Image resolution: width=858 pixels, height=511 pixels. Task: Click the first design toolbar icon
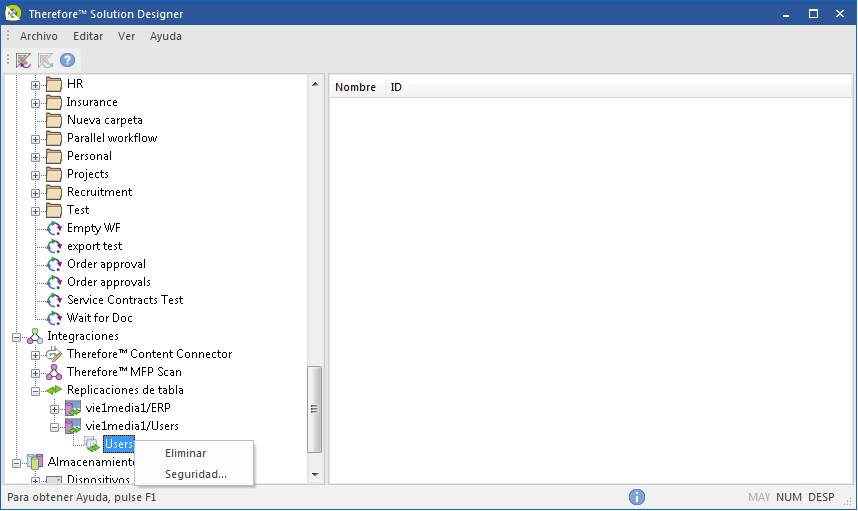[x=24, y=60]
